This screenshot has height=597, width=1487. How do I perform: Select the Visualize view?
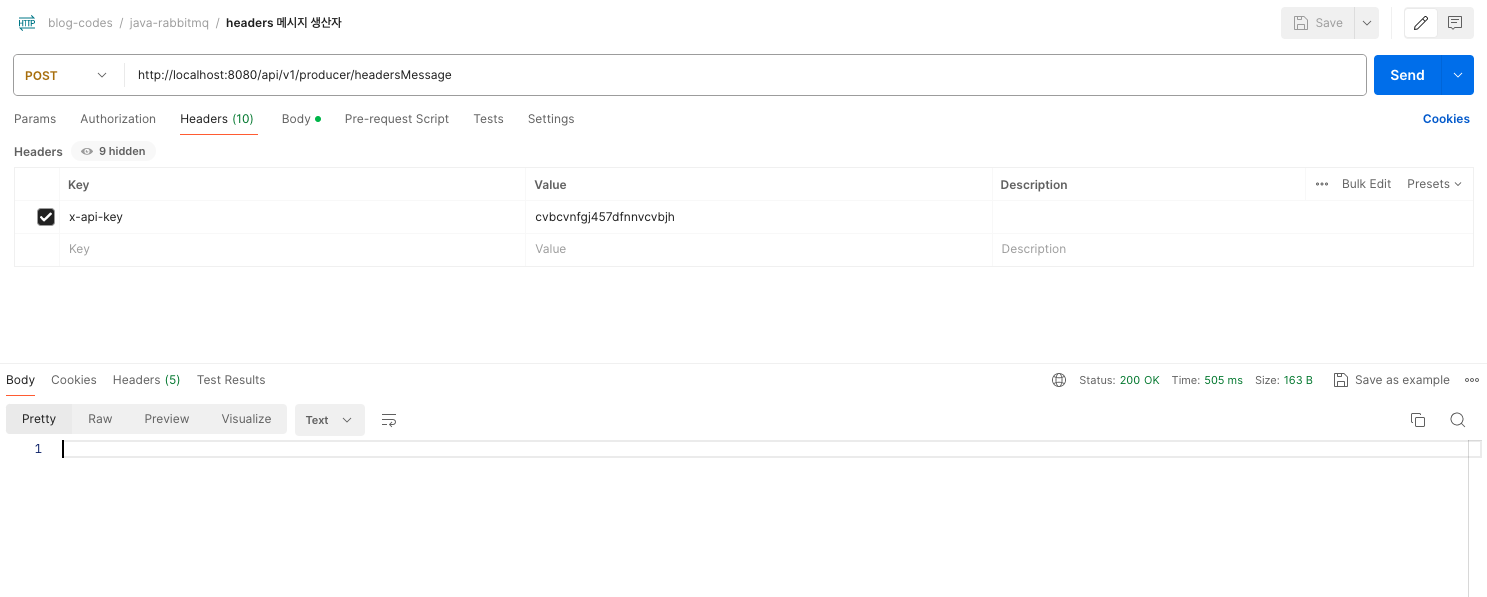[247, 419]
